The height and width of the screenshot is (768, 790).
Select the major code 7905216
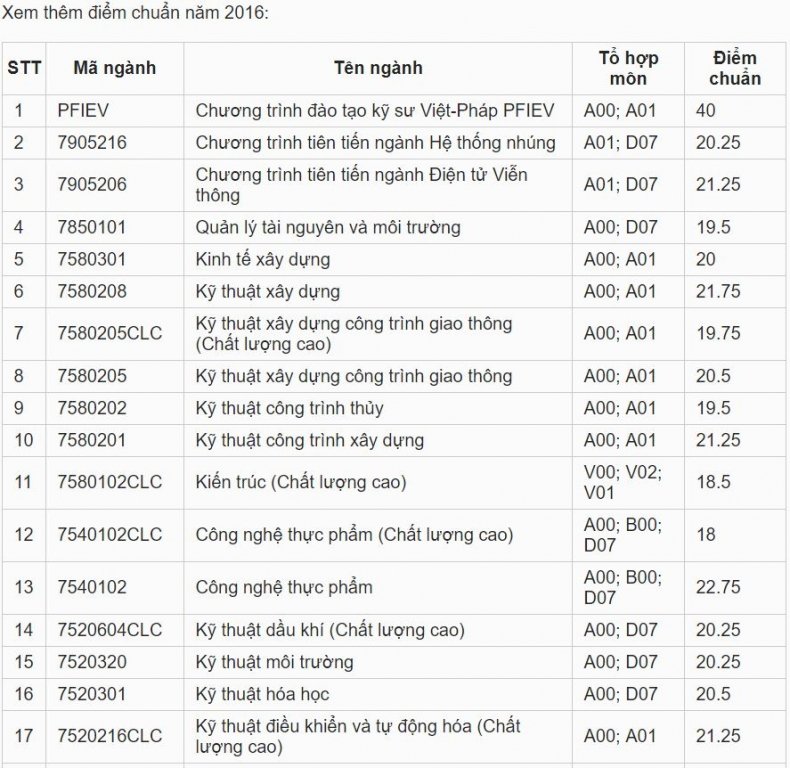(92, 143)
